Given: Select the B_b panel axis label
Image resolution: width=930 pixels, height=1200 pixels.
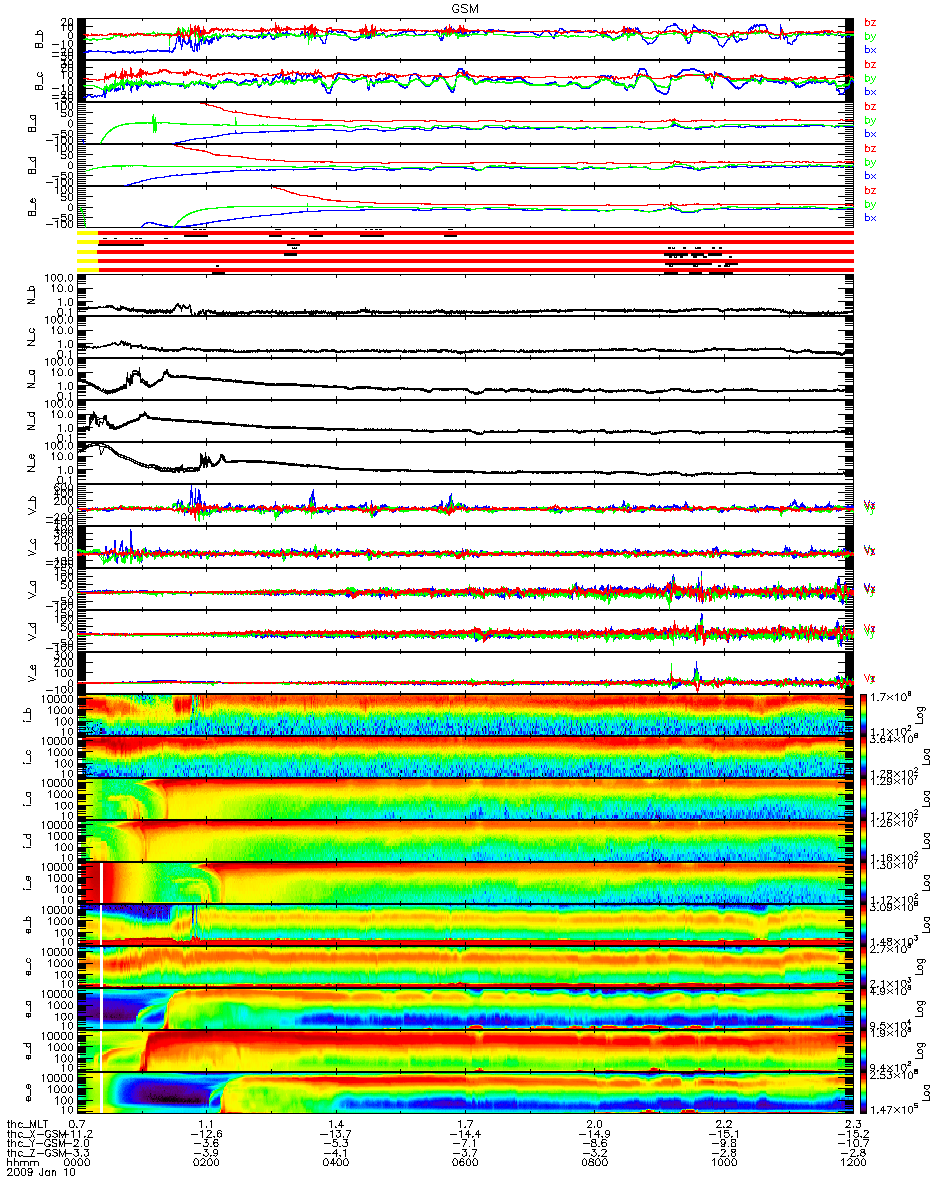Looking at the screenshot, I should click(40, 38).
